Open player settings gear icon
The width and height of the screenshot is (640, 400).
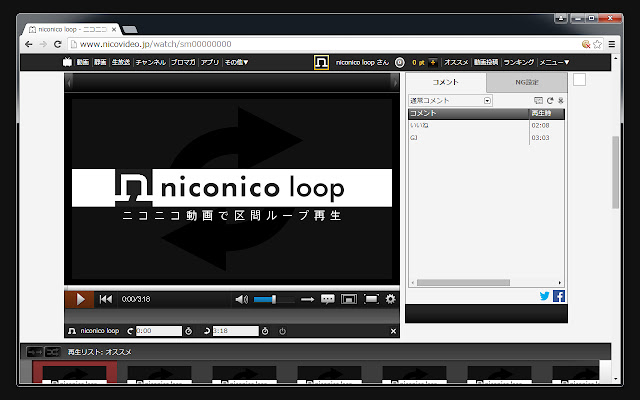[391, 299]
